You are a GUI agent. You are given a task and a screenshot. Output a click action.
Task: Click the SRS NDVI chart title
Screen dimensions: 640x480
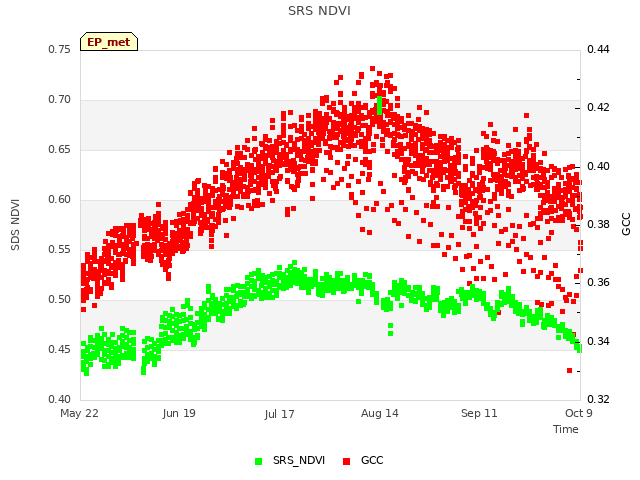319,11
